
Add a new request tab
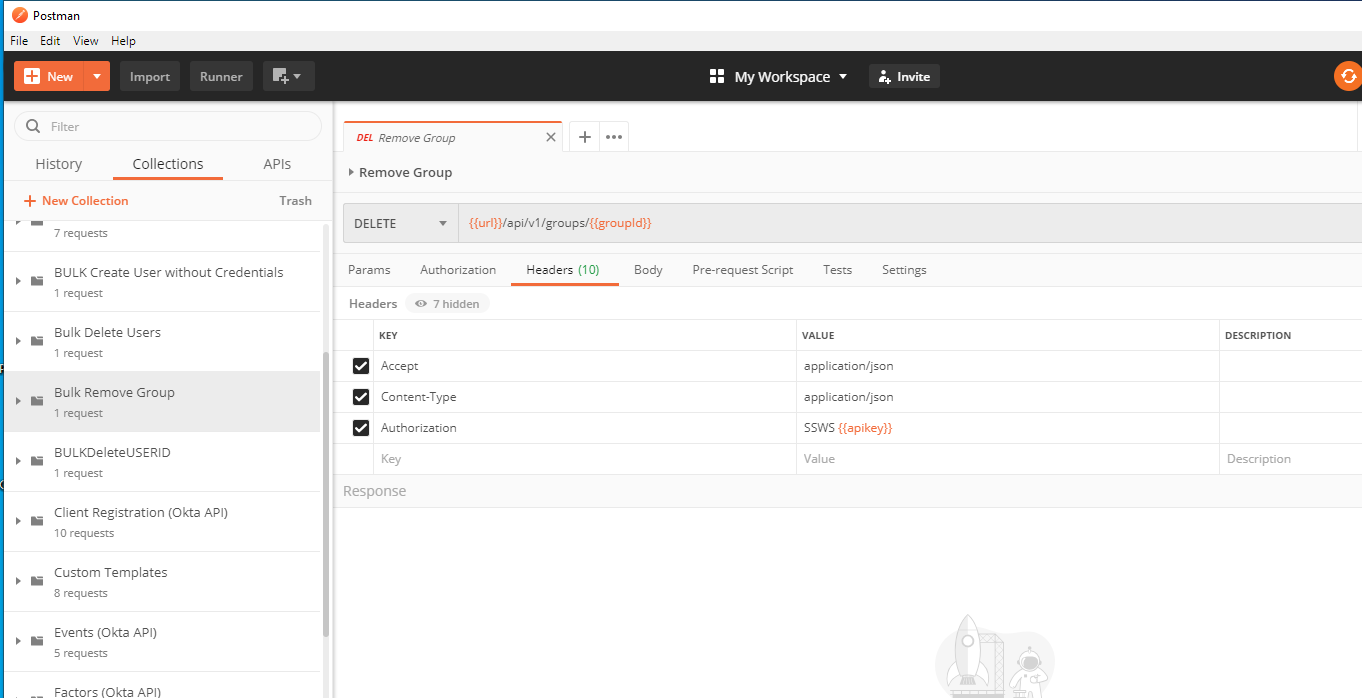coord(585,137)
